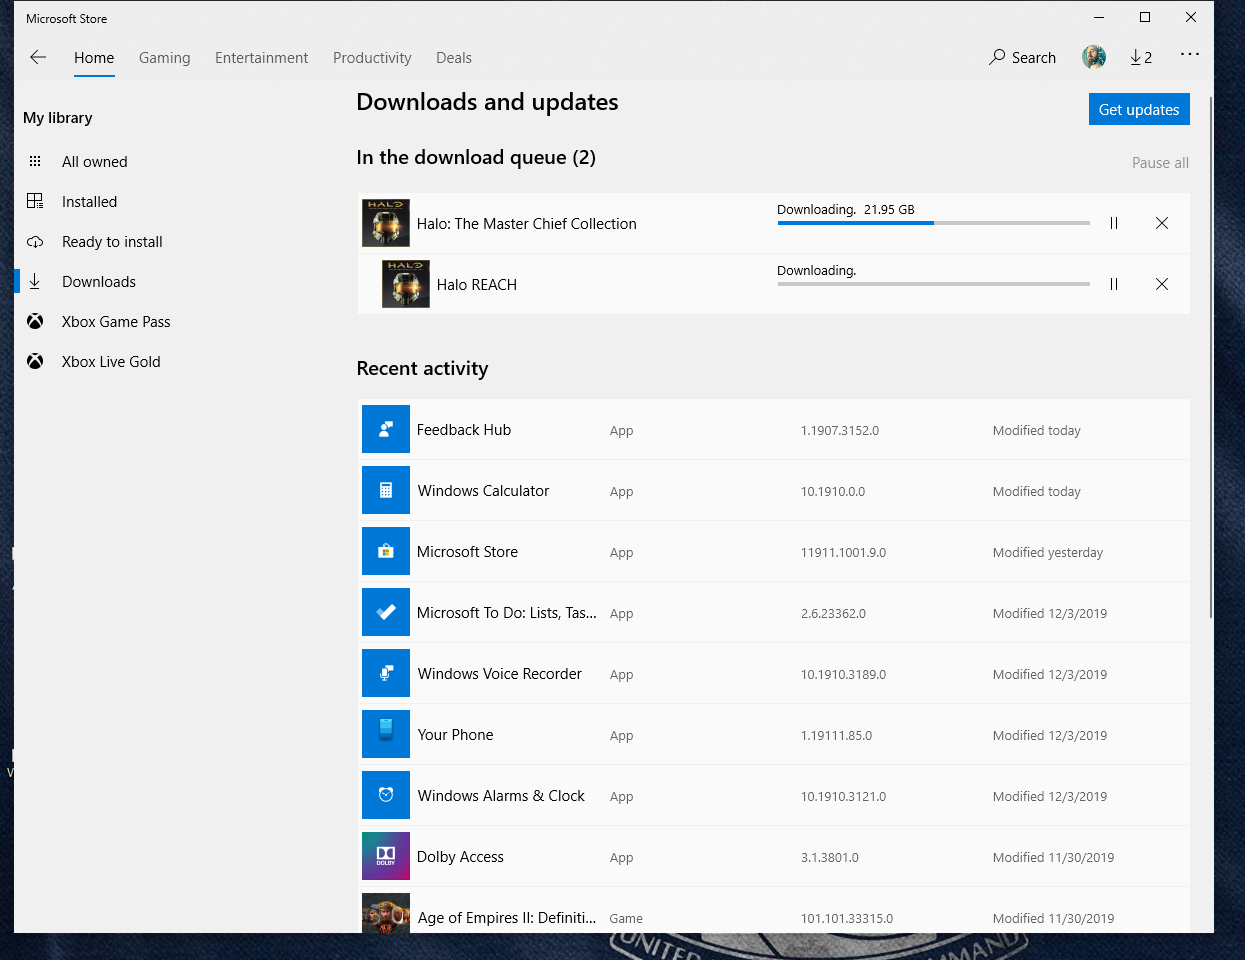Click the 'Downloading. 21.95 GB' status
1245x960 pixels.
[846, 210]
